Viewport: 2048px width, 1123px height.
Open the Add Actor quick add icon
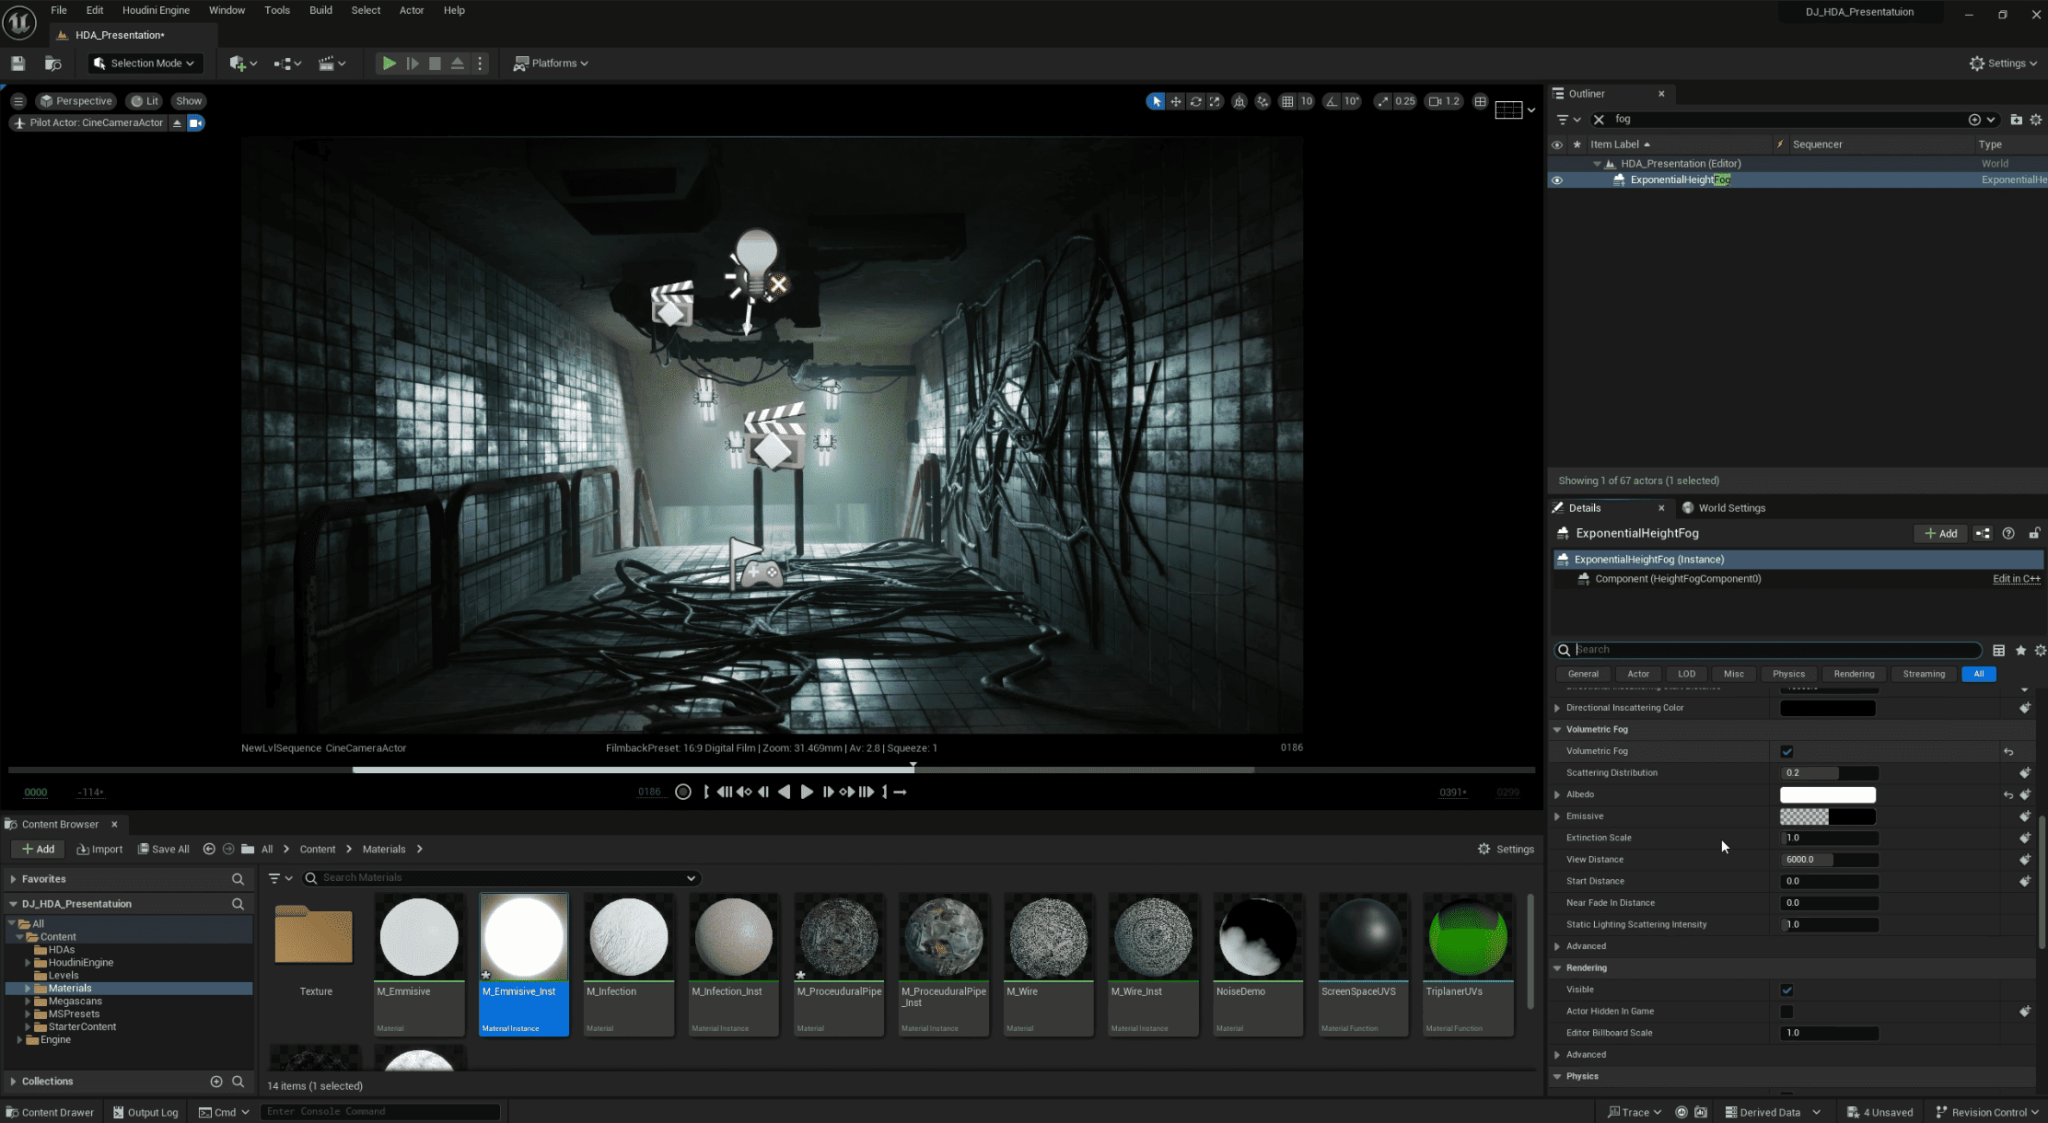tap(237, 63)
